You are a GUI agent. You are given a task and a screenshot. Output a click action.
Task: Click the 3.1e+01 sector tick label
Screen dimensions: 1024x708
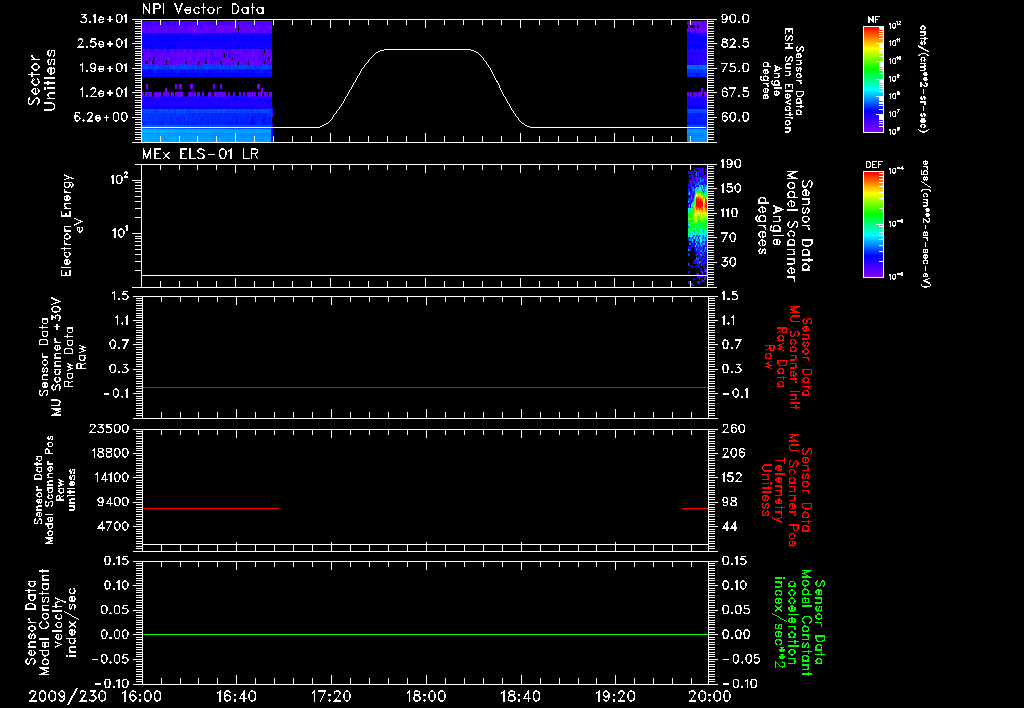[104, 19]
